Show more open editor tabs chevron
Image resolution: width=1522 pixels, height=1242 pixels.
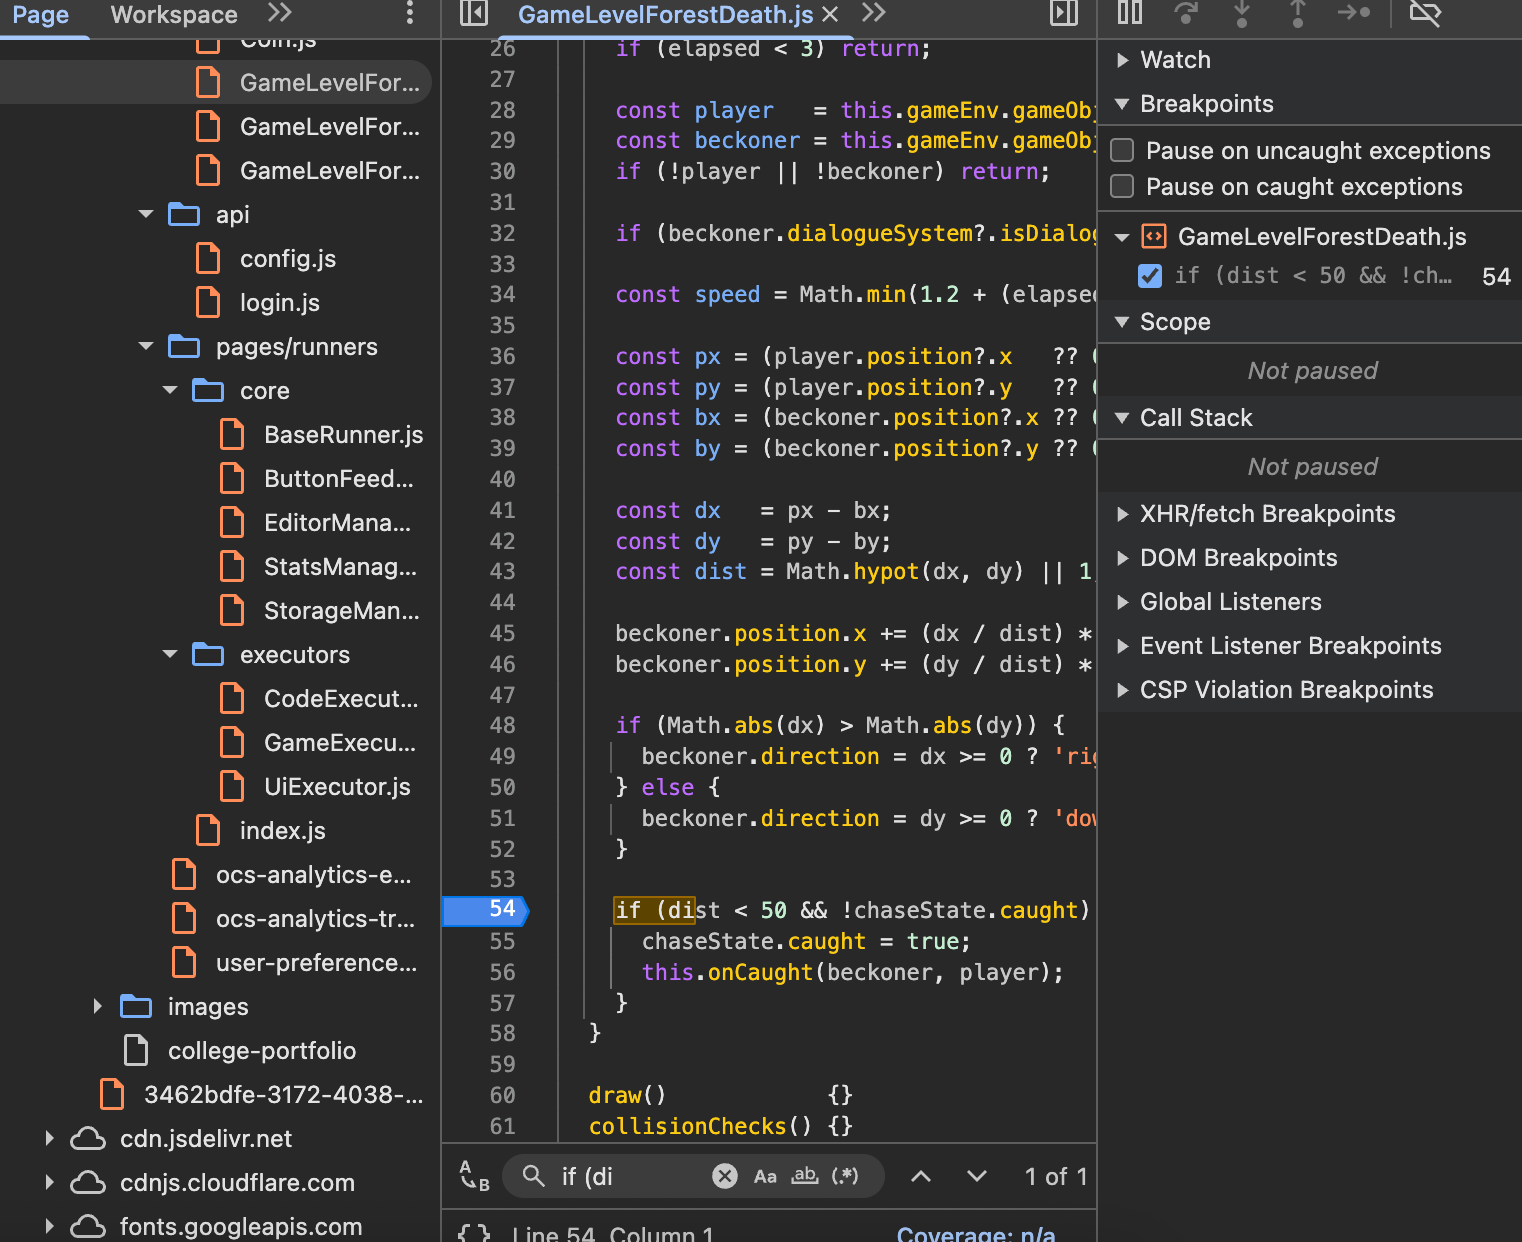pos(874,13)
